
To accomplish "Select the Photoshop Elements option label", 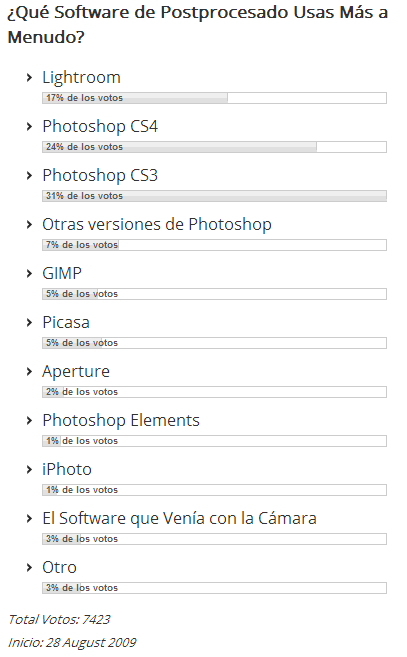I will tap(121, 420).
